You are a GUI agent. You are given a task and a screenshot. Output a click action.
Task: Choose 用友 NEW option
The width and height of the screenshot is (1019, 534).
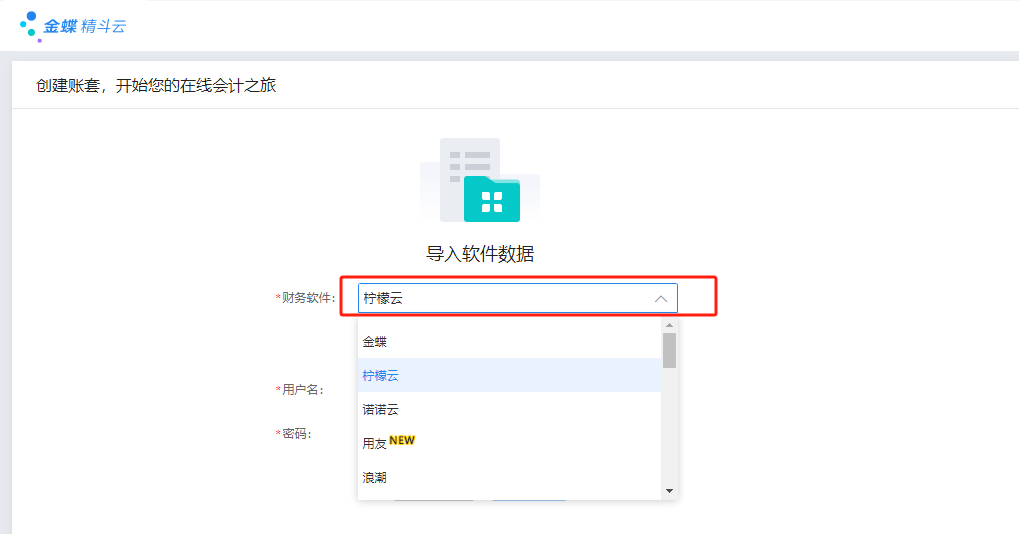pos(510,443)
